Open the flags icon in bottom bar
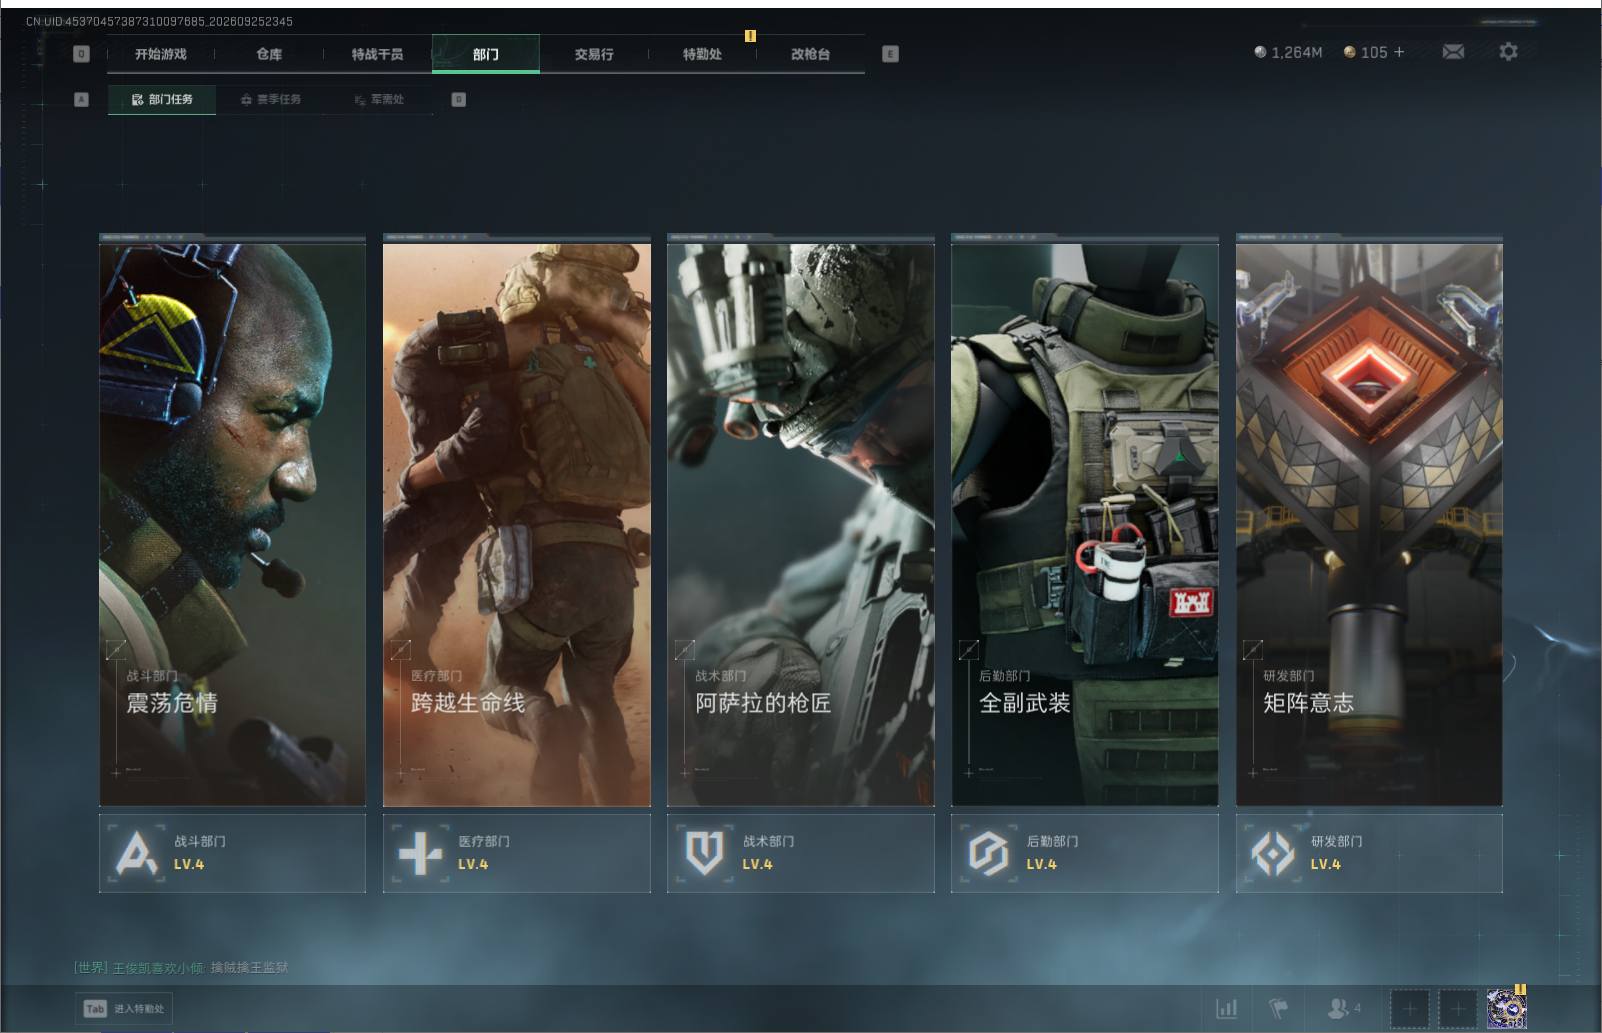The width and height of the screenshot is (1602, 1033). 1278,1008
